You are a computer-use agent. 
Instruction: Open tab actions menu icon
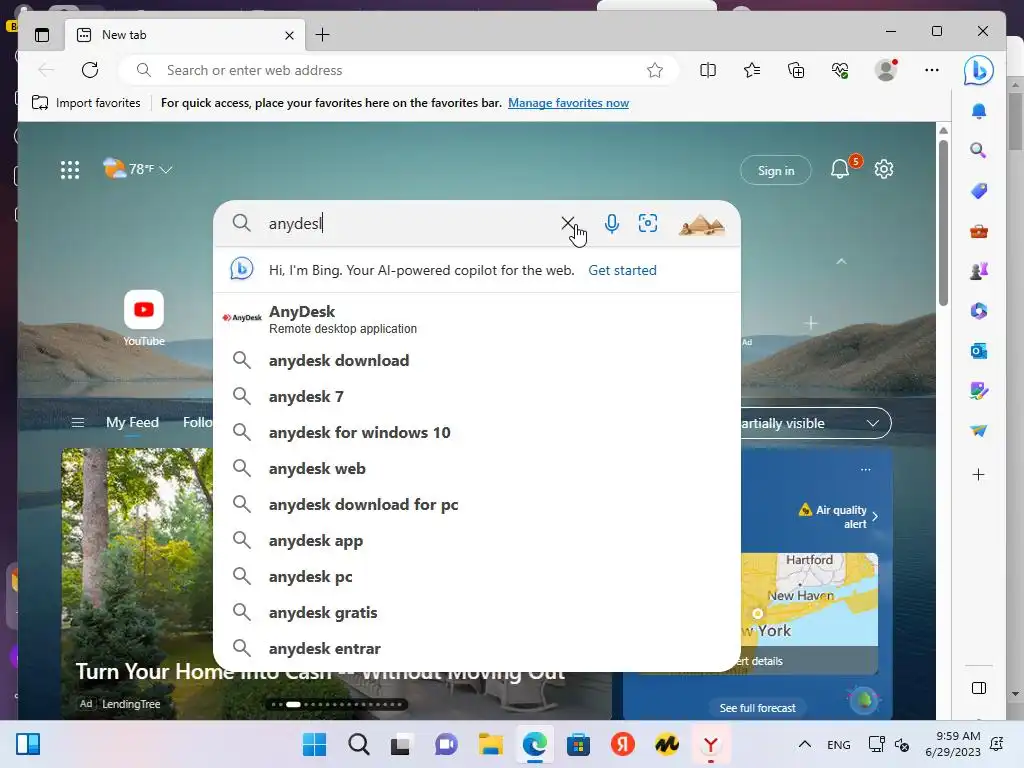pyautogui.click(x=42, y=35)
